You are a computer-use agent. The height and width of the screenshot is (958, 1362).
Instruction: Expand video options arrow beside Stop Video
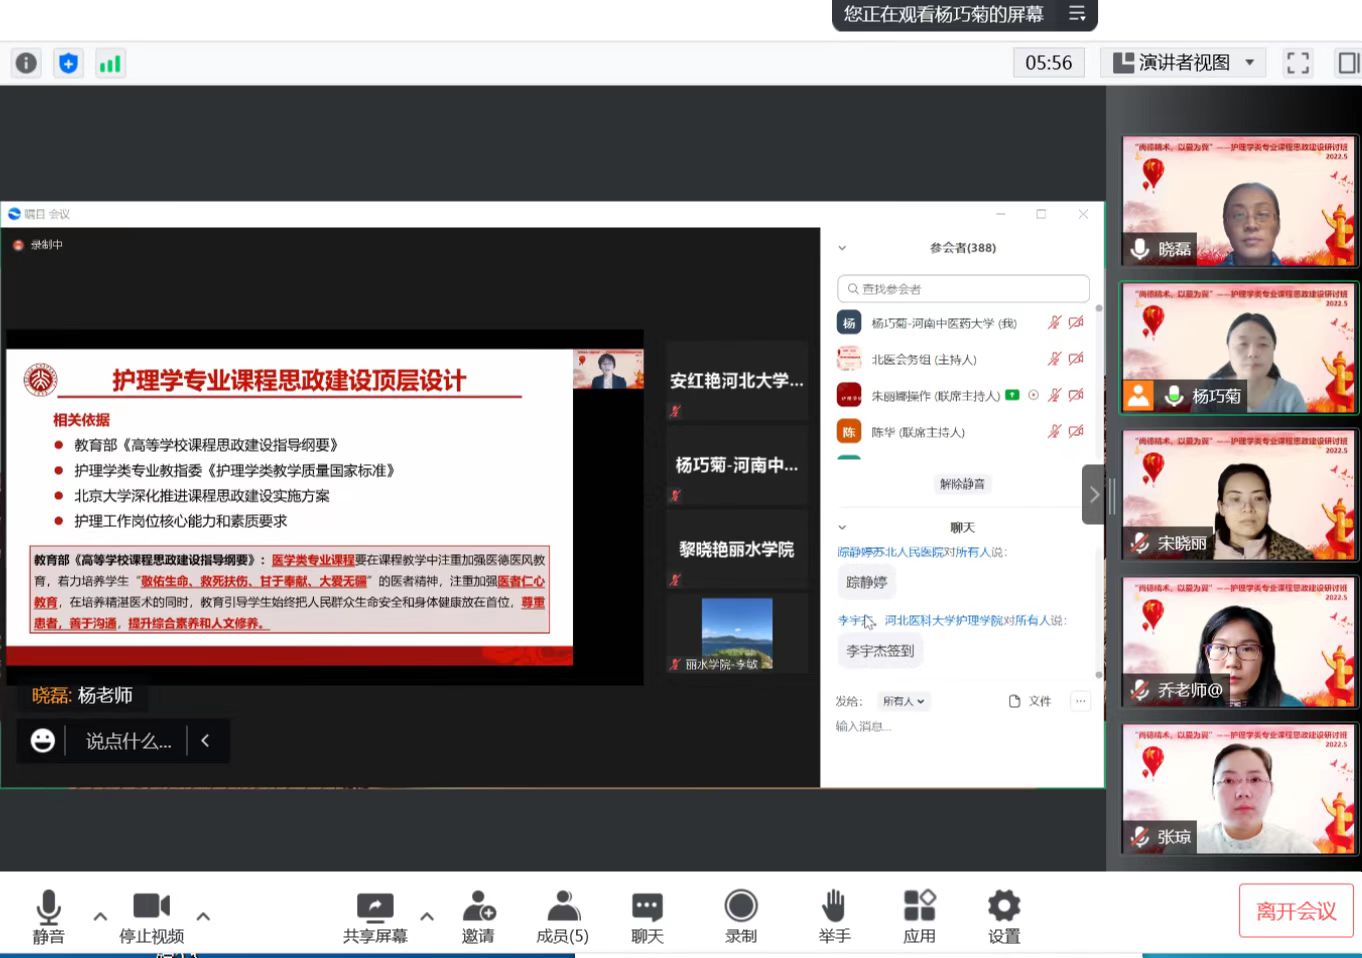pos(203,916)
